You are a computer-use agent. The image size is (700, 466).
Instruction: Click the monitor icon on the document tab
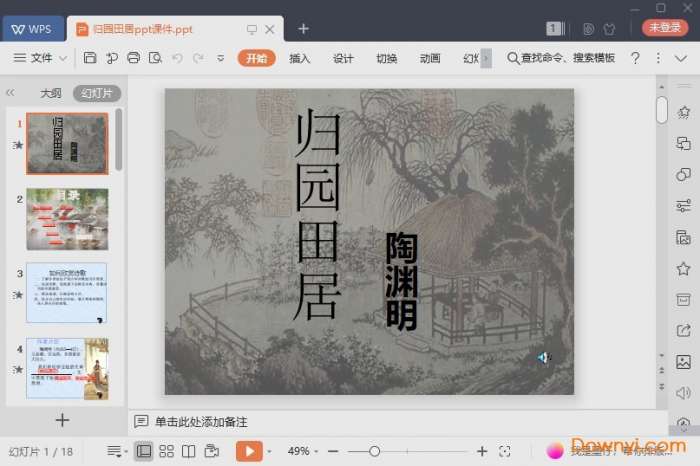pos(252,29)
